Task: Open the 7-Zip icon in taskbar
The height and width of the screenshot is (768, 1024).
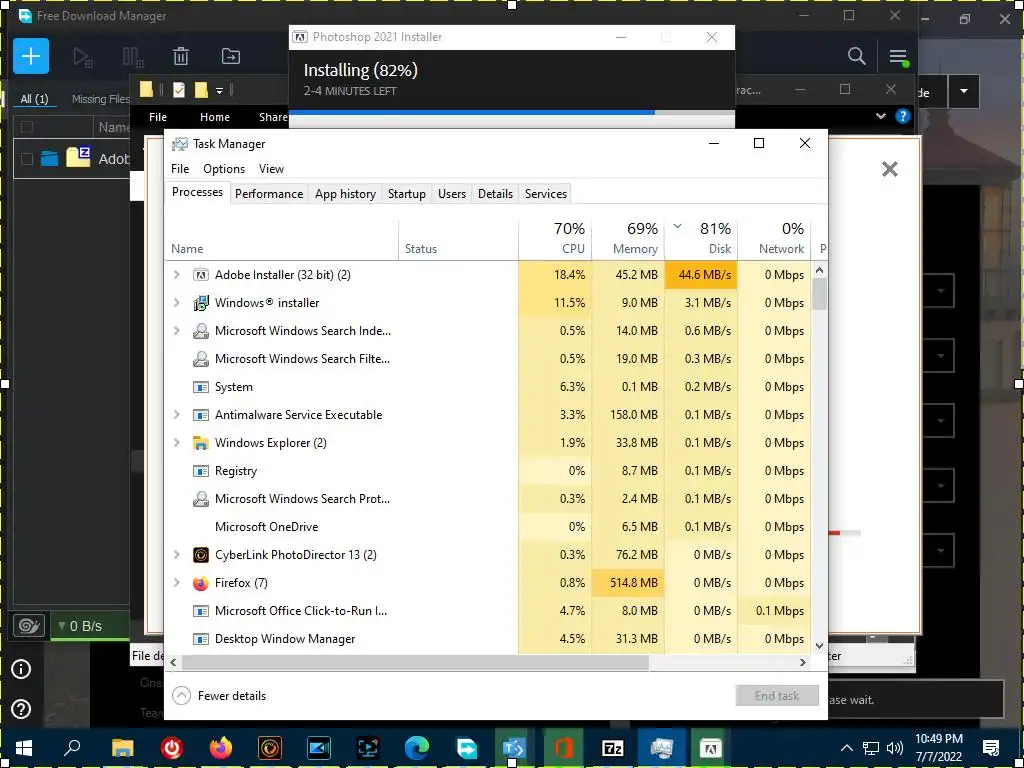Action: [613, 748]
